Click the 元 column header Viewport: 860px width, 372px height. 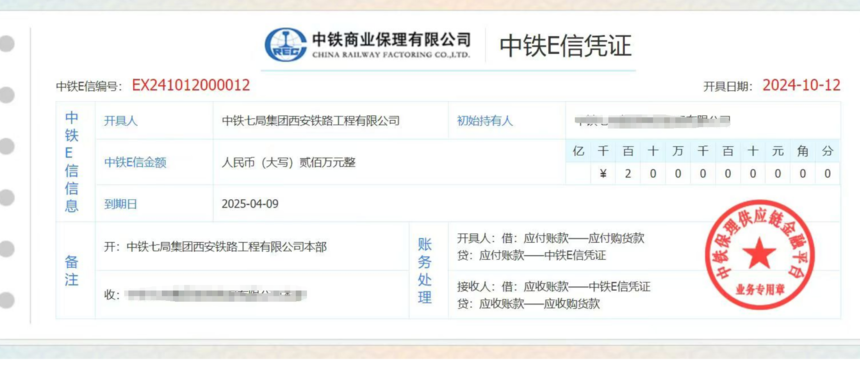click(x=778, y=152)
